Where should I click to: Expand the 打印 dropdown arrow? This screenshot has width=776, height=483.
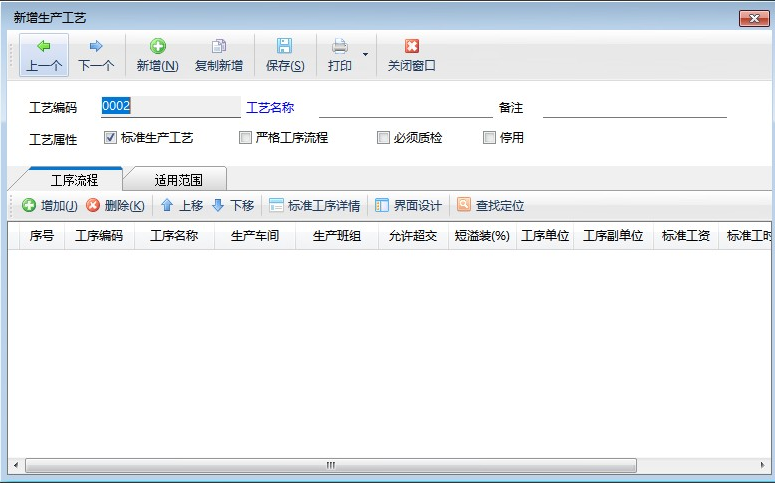coord(365,54)
